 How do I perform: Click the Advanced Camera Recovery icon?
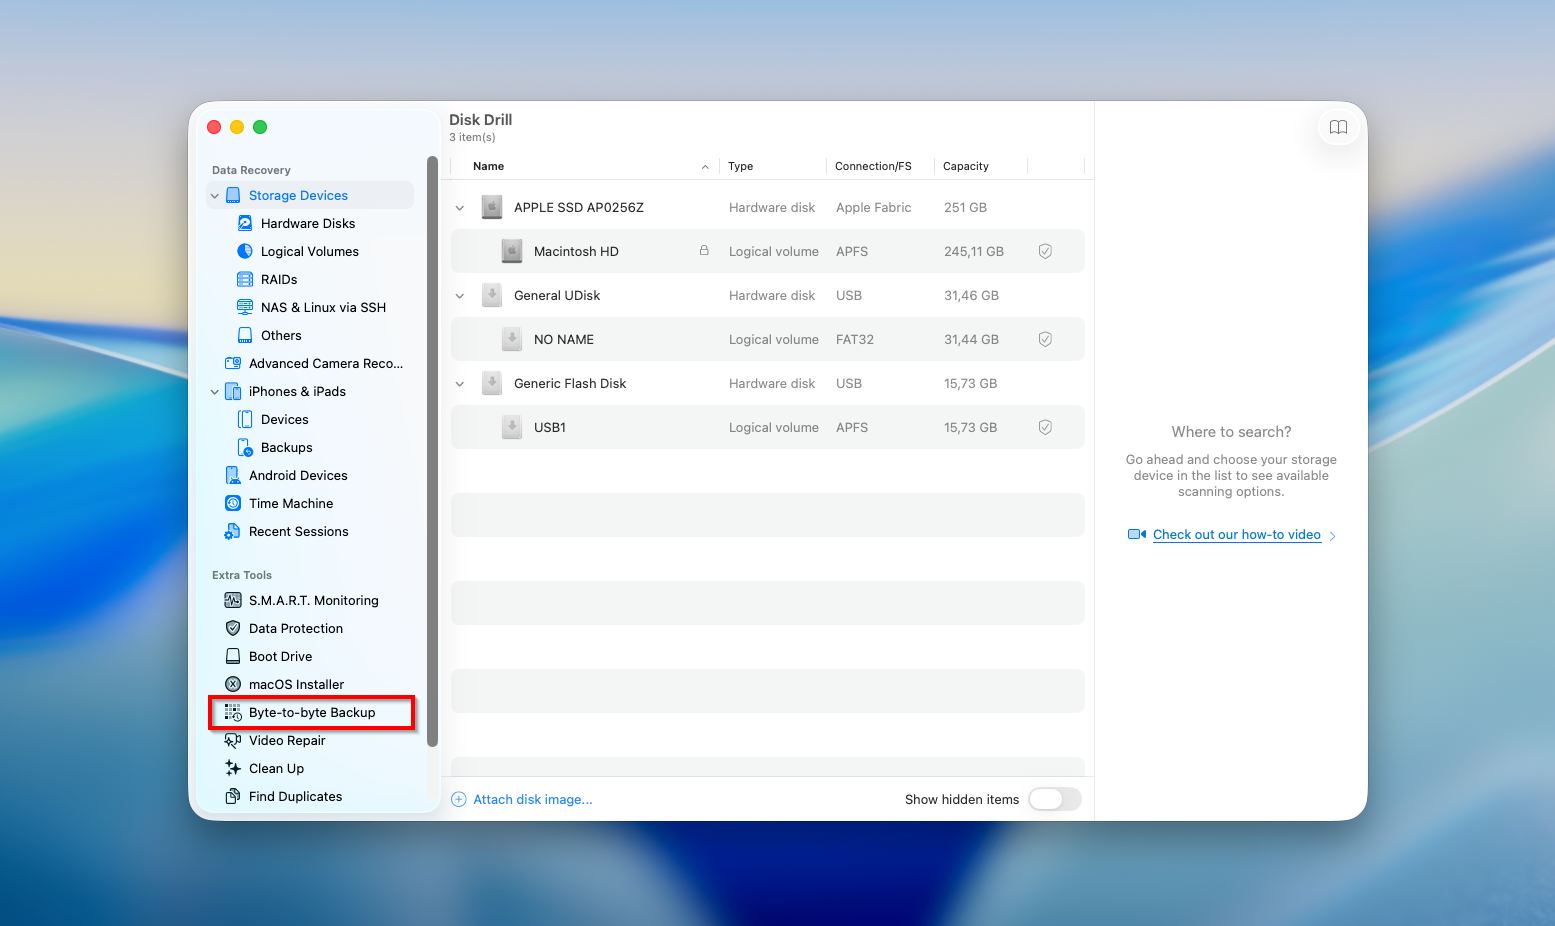coord(233,363)
